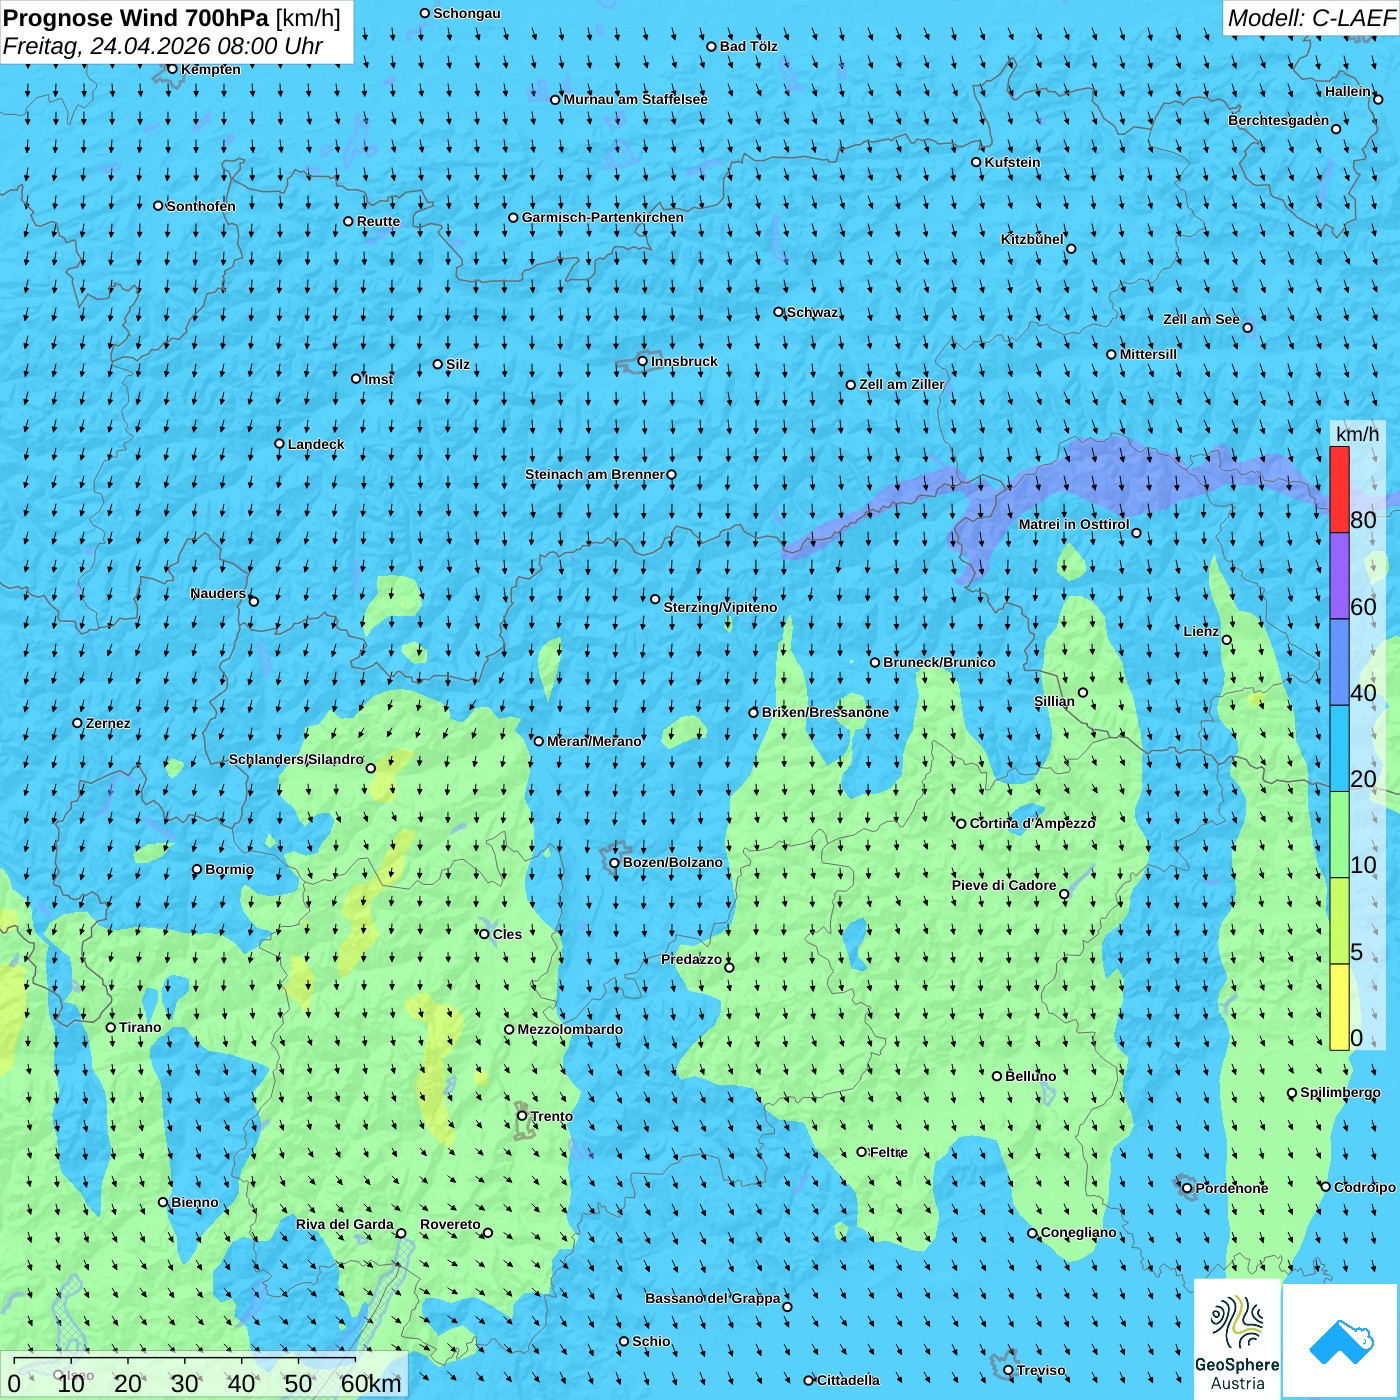The height and width of the screenshot is (1400, 1400).
Task: Click the Berchtesgaden city label
Action: [1279, 120]
